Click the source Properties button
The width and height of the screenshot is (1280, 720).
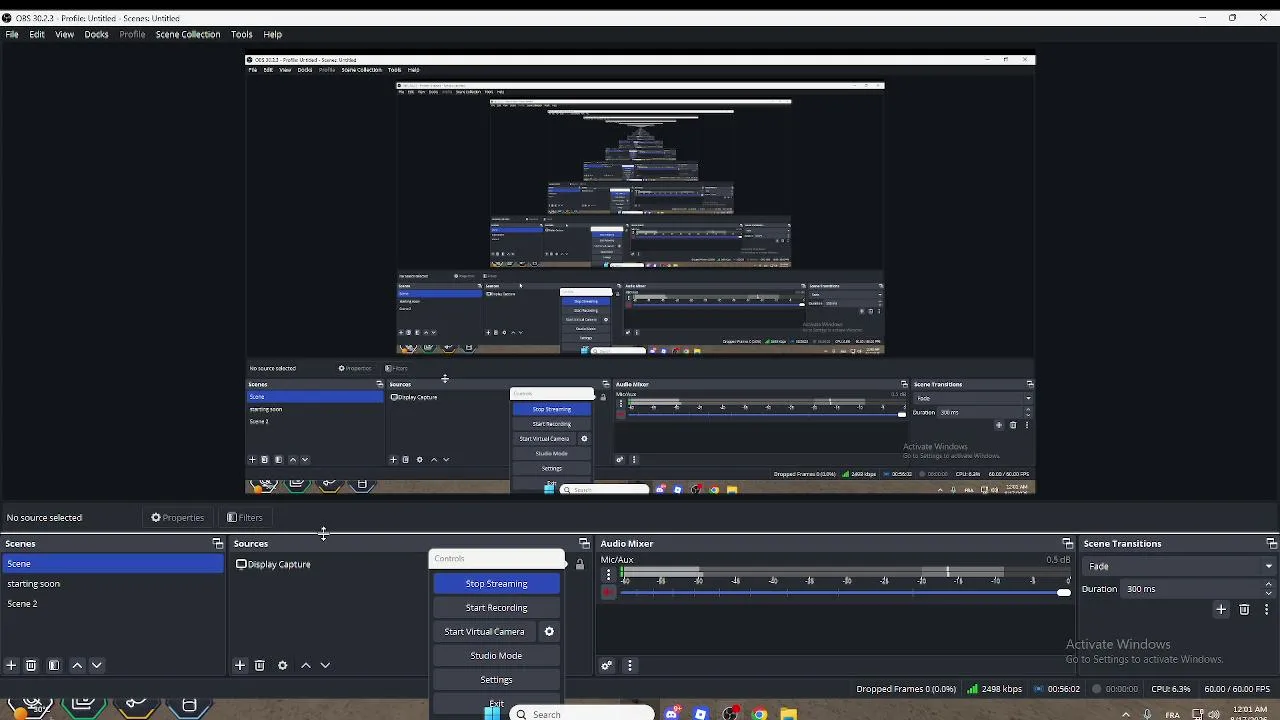point(178,518)
